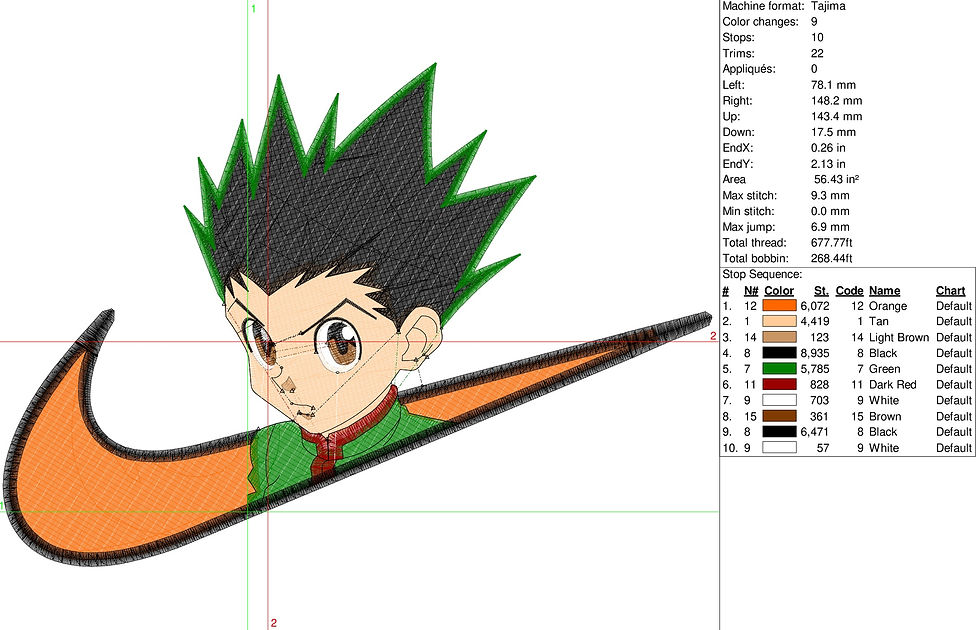
Task: Click the Default chart entry for Dark Red
Action: (x=954, y=384)
